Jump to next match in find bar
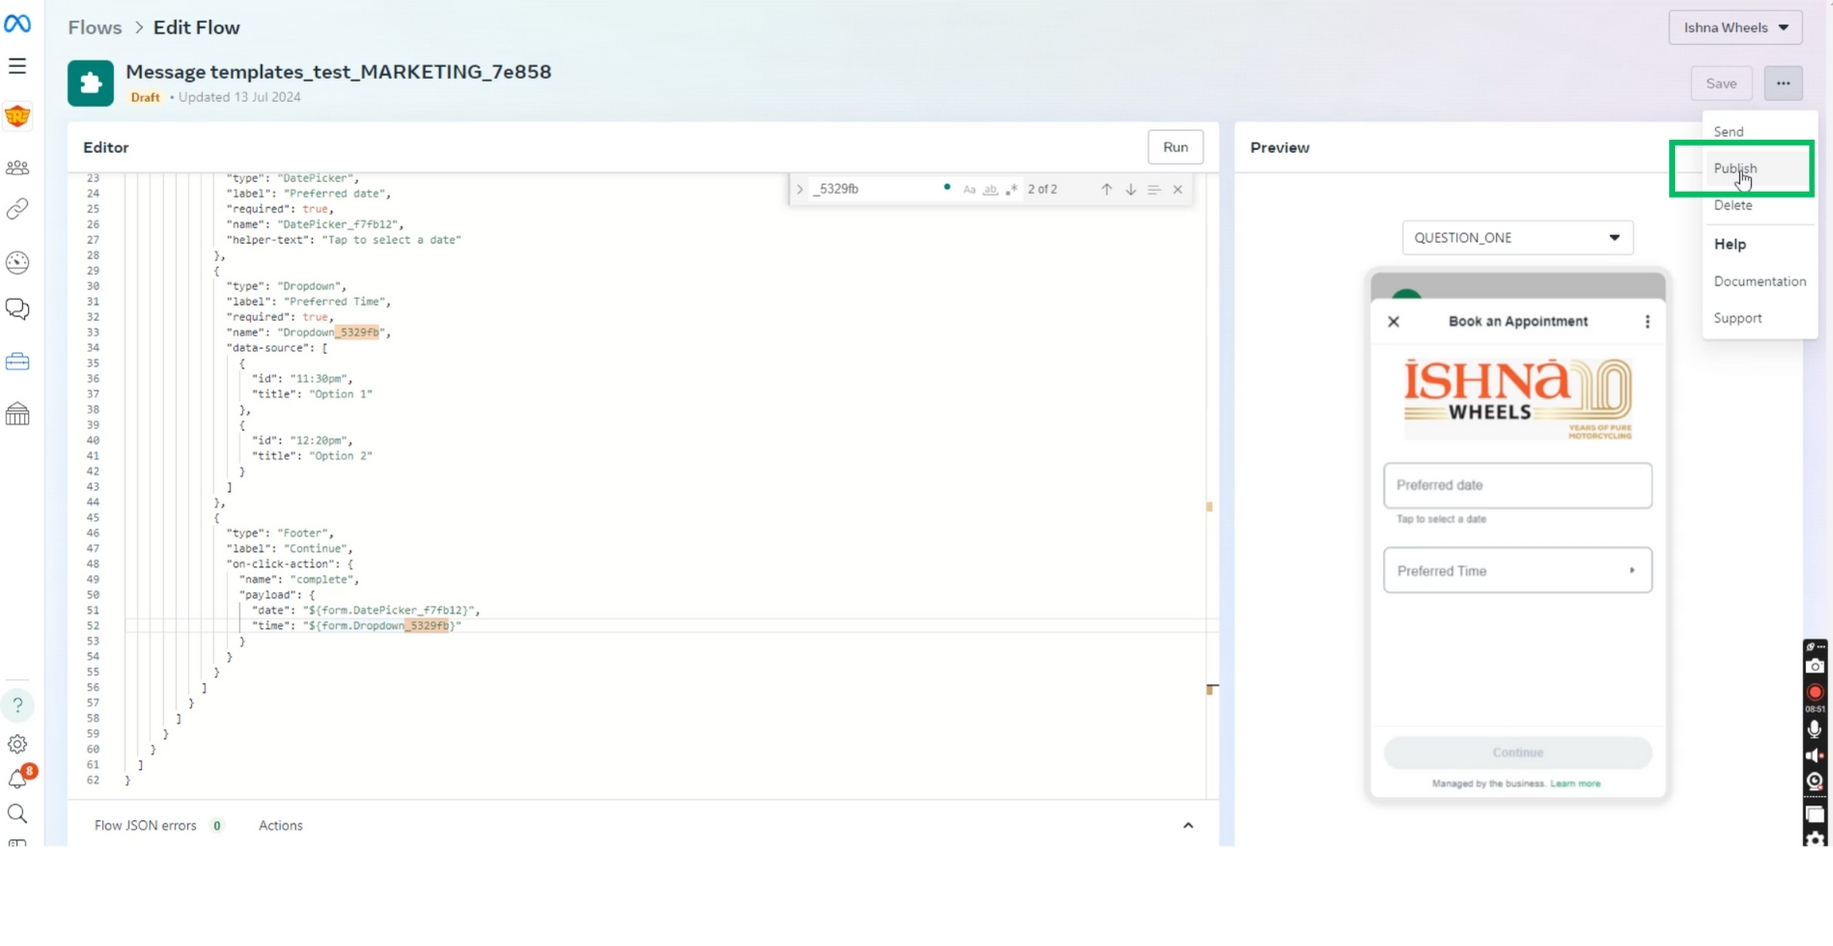This screenshot has width=1833, height=946. coord(1130,189)
